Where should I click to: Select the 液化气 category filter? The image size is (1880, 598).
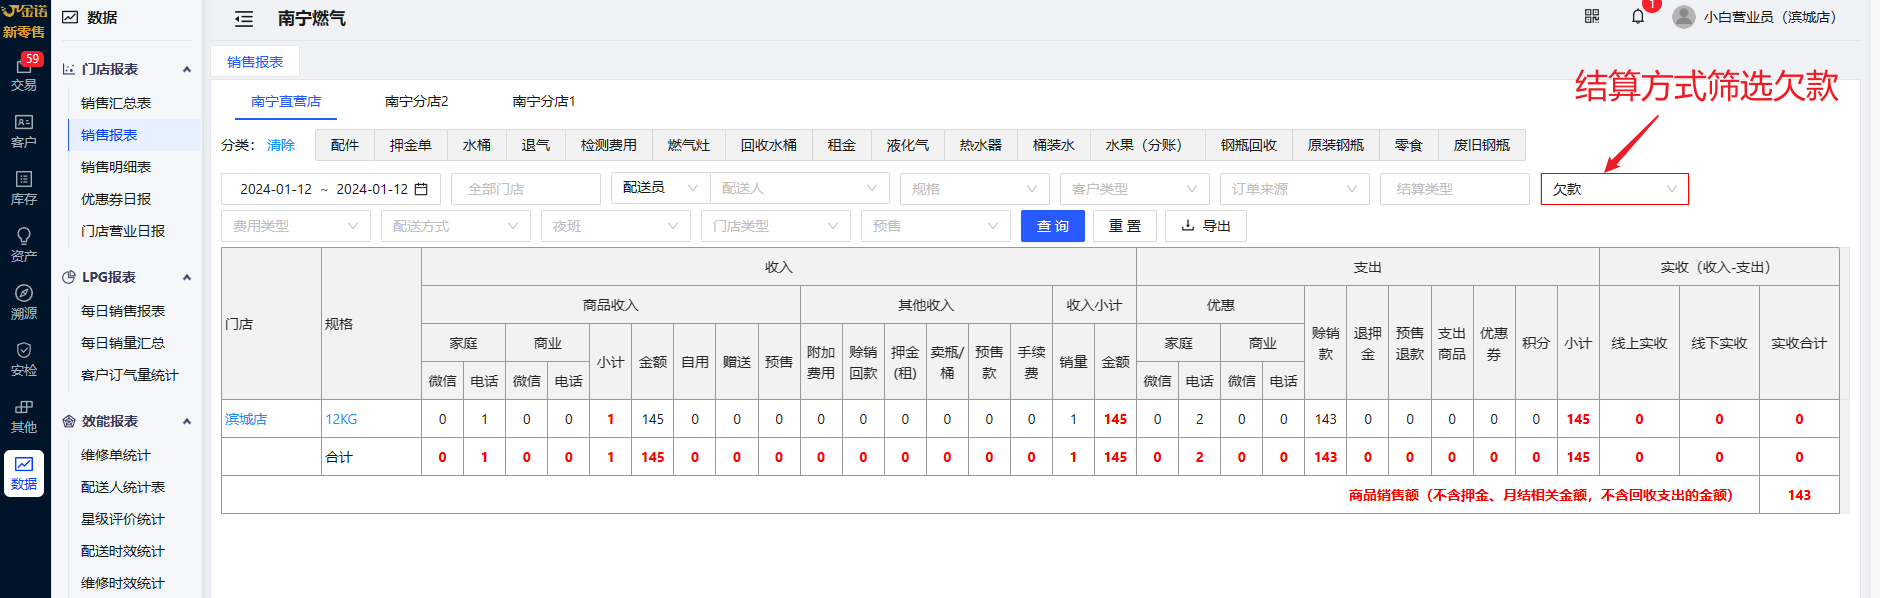(x=908, y=145)
